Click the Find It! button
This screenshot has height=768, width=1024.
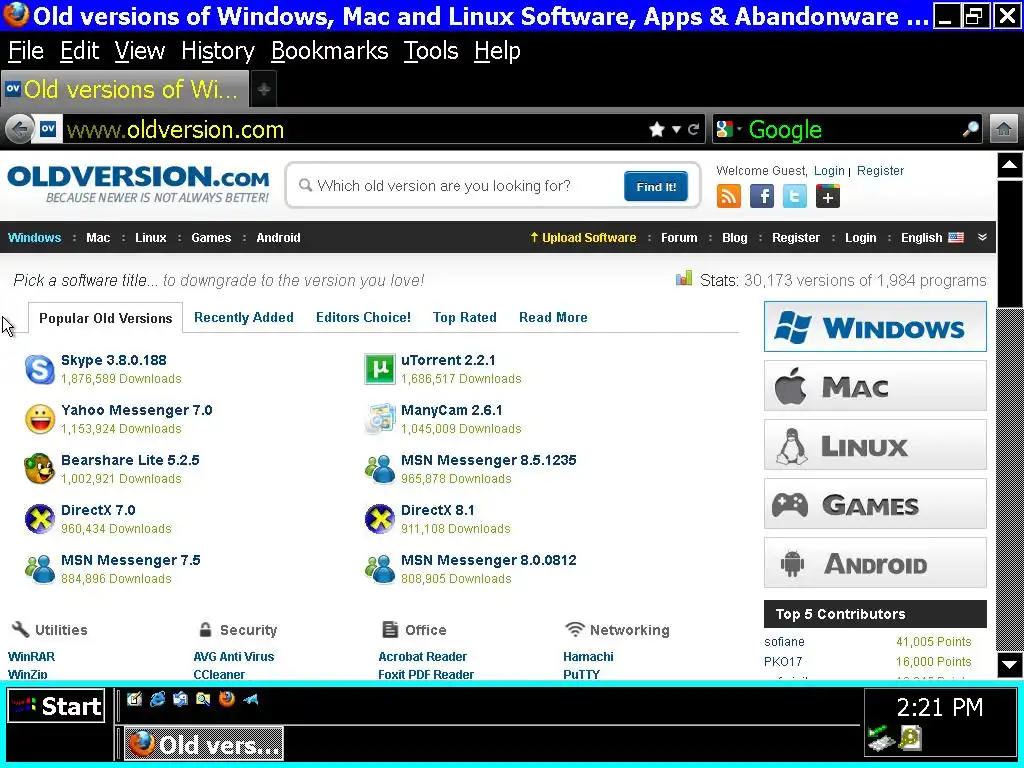(656, 187)
